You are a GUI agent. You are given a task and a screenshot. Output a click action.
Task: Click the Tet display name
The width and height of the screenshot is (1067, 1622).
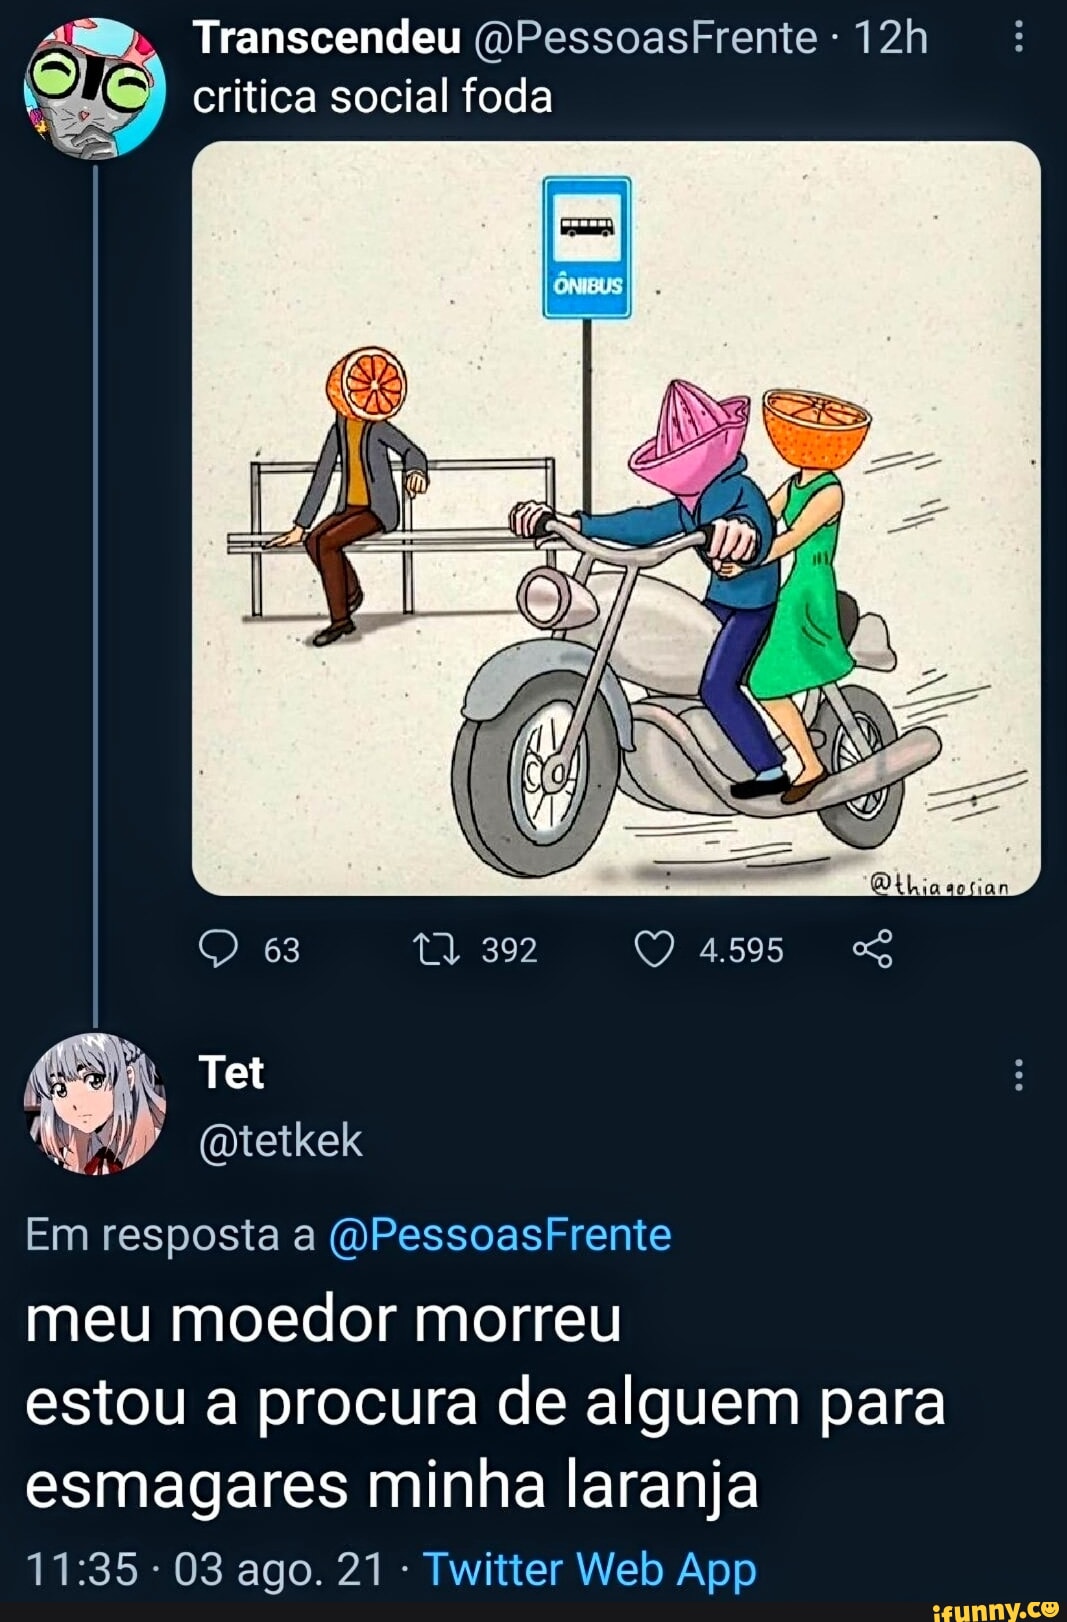(x=231, y=1073)
